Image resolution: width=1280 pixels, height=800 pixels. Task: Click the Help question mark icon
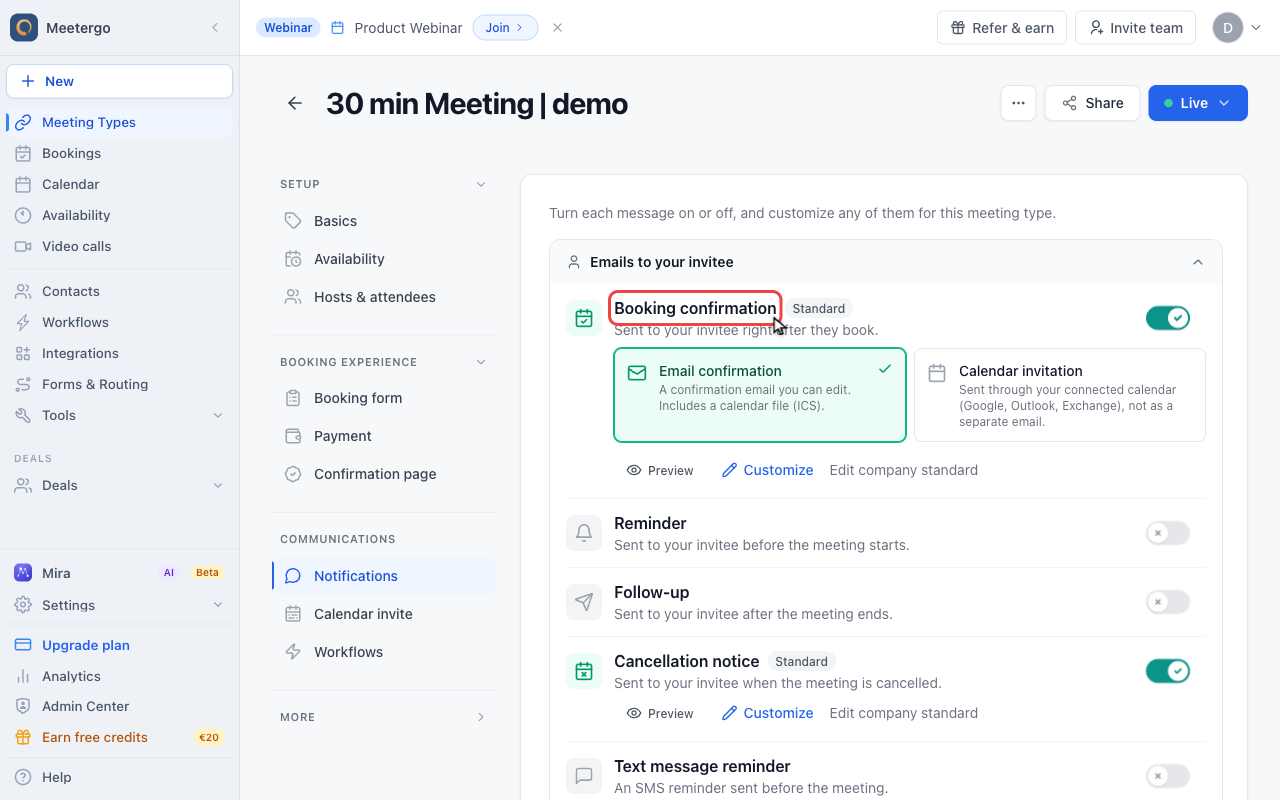pyautogui.click(x=23, y=777)
